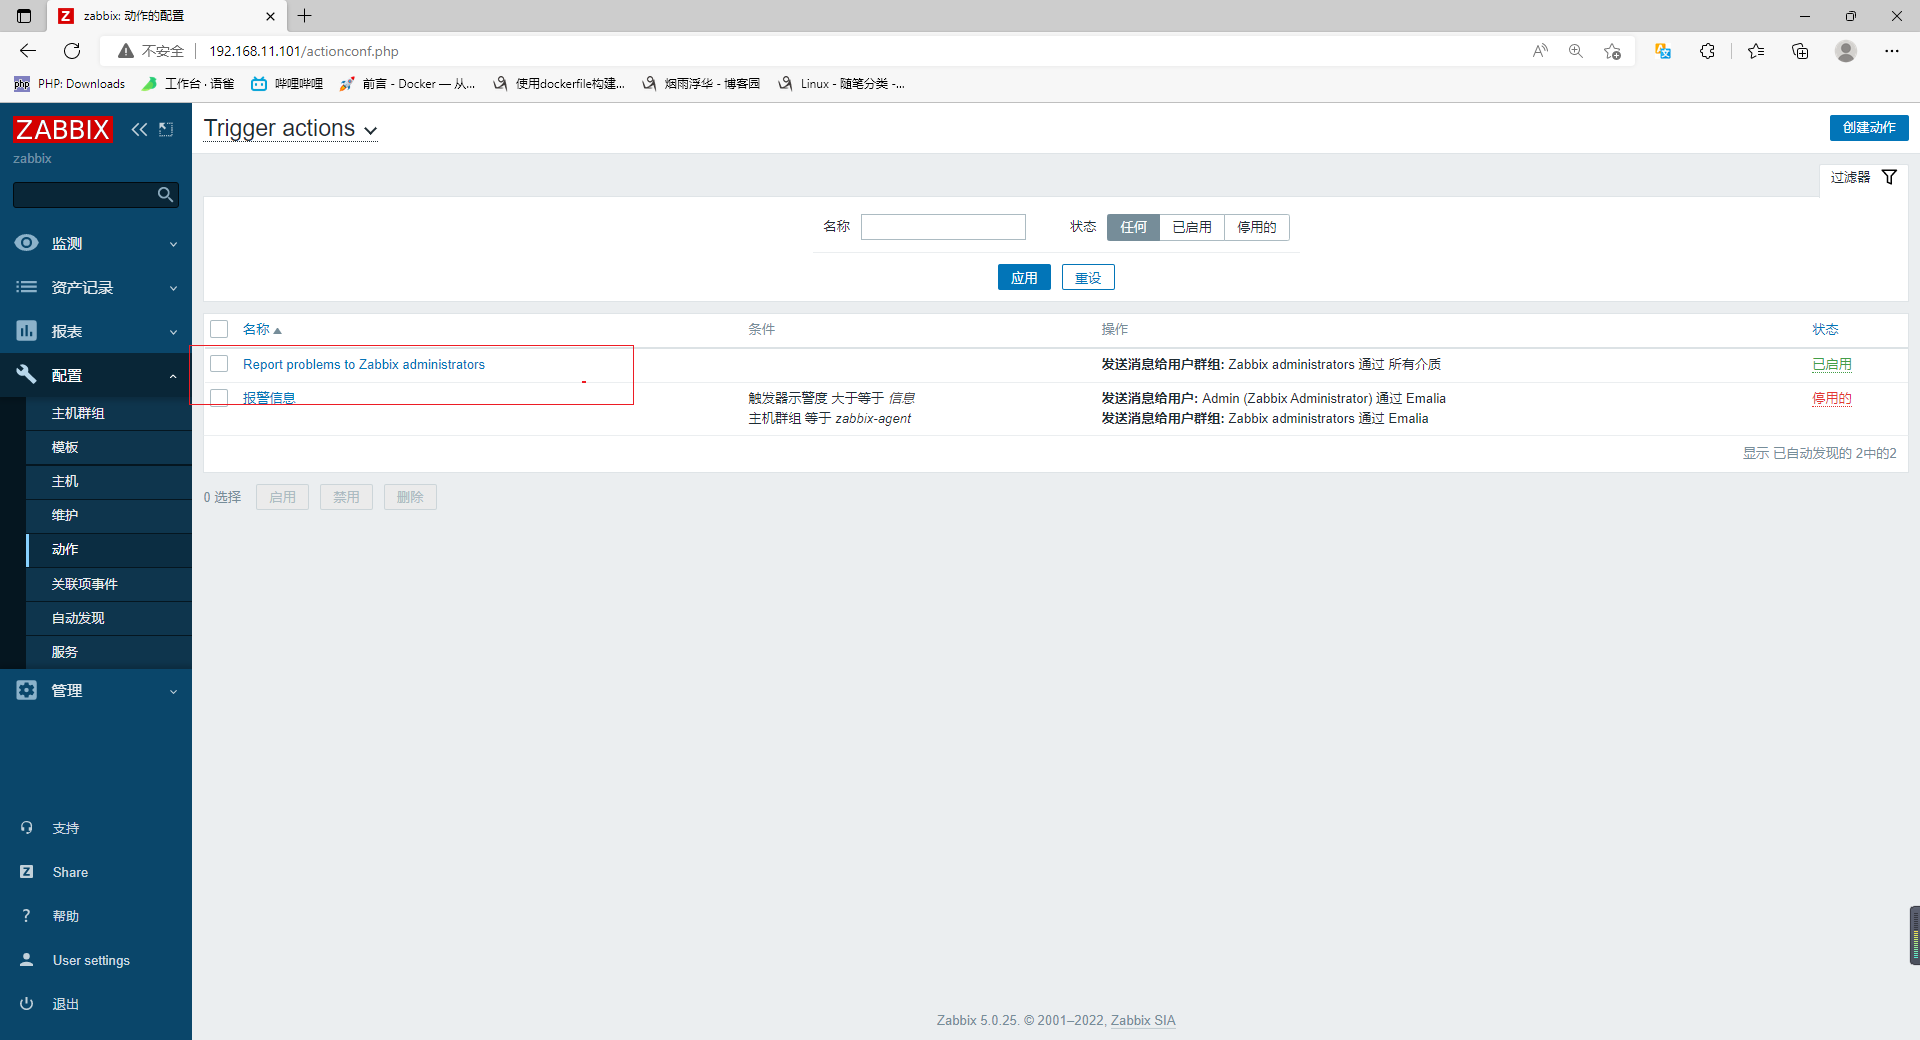This screenshot has height=1040, width=1920.
Task: Click browser profile avatar
Action: [x=1846, y=51]
